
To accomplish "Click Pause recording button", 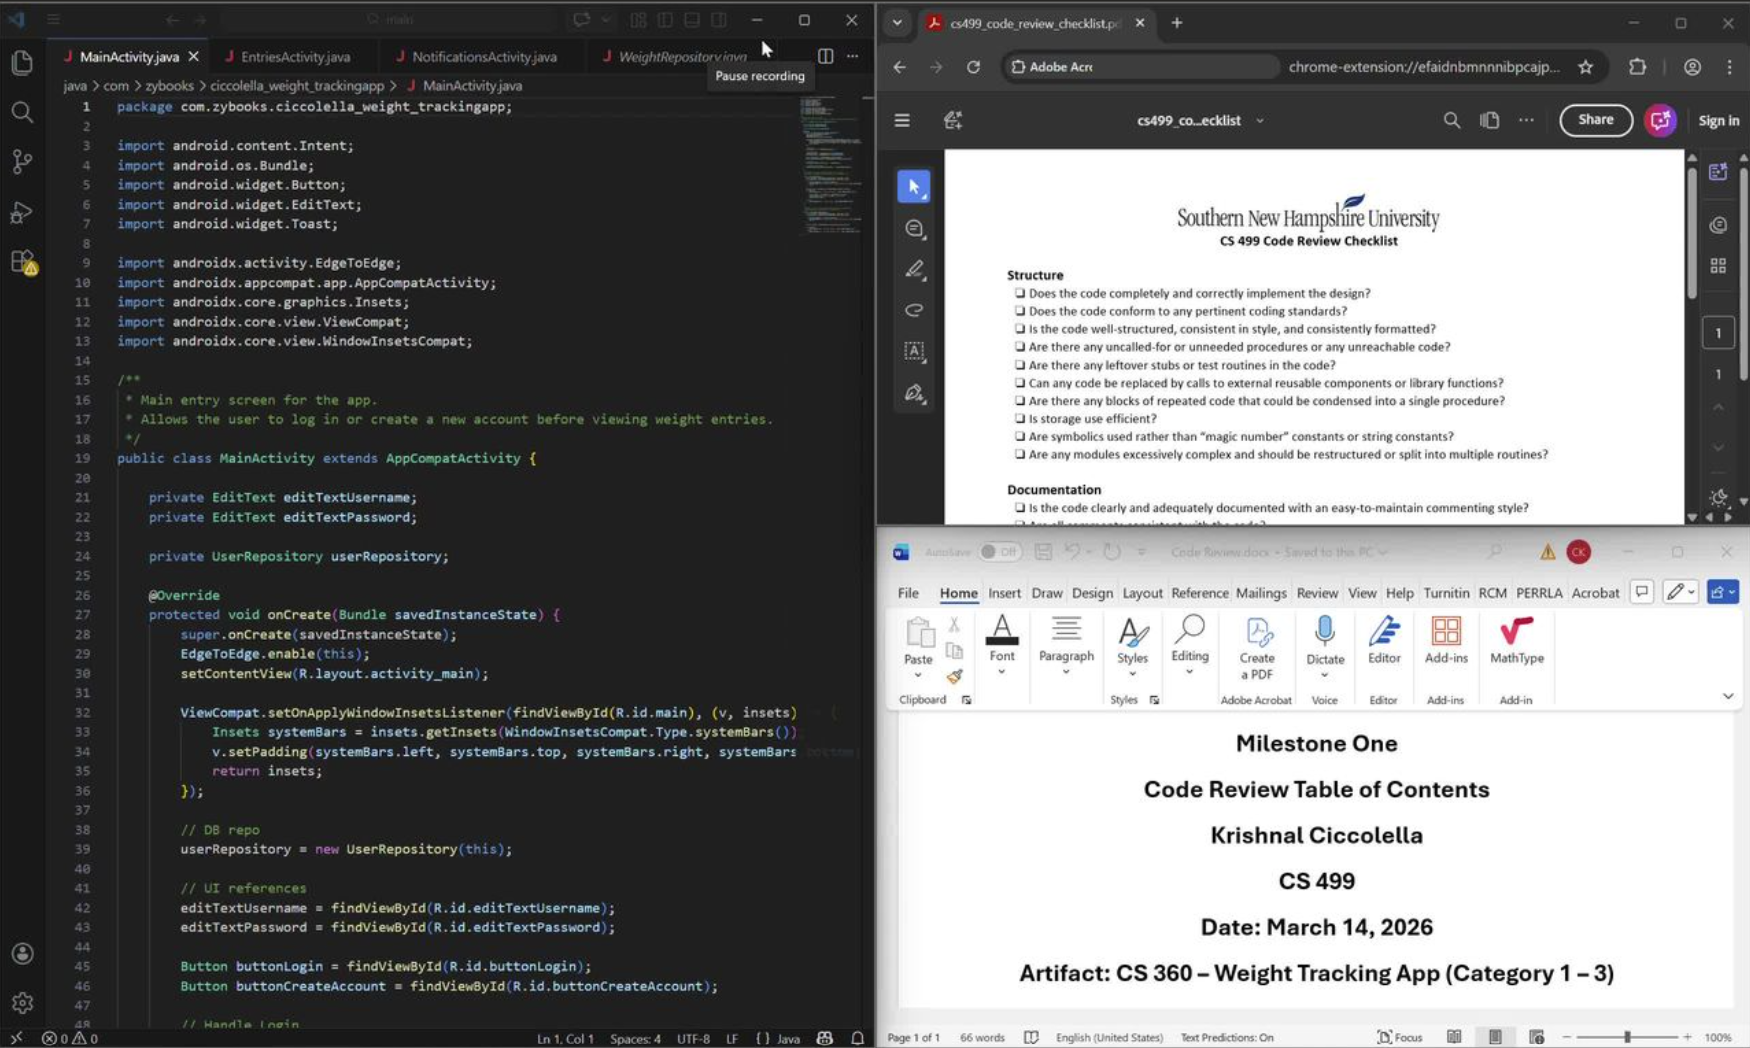I will (x=760, y=76).
